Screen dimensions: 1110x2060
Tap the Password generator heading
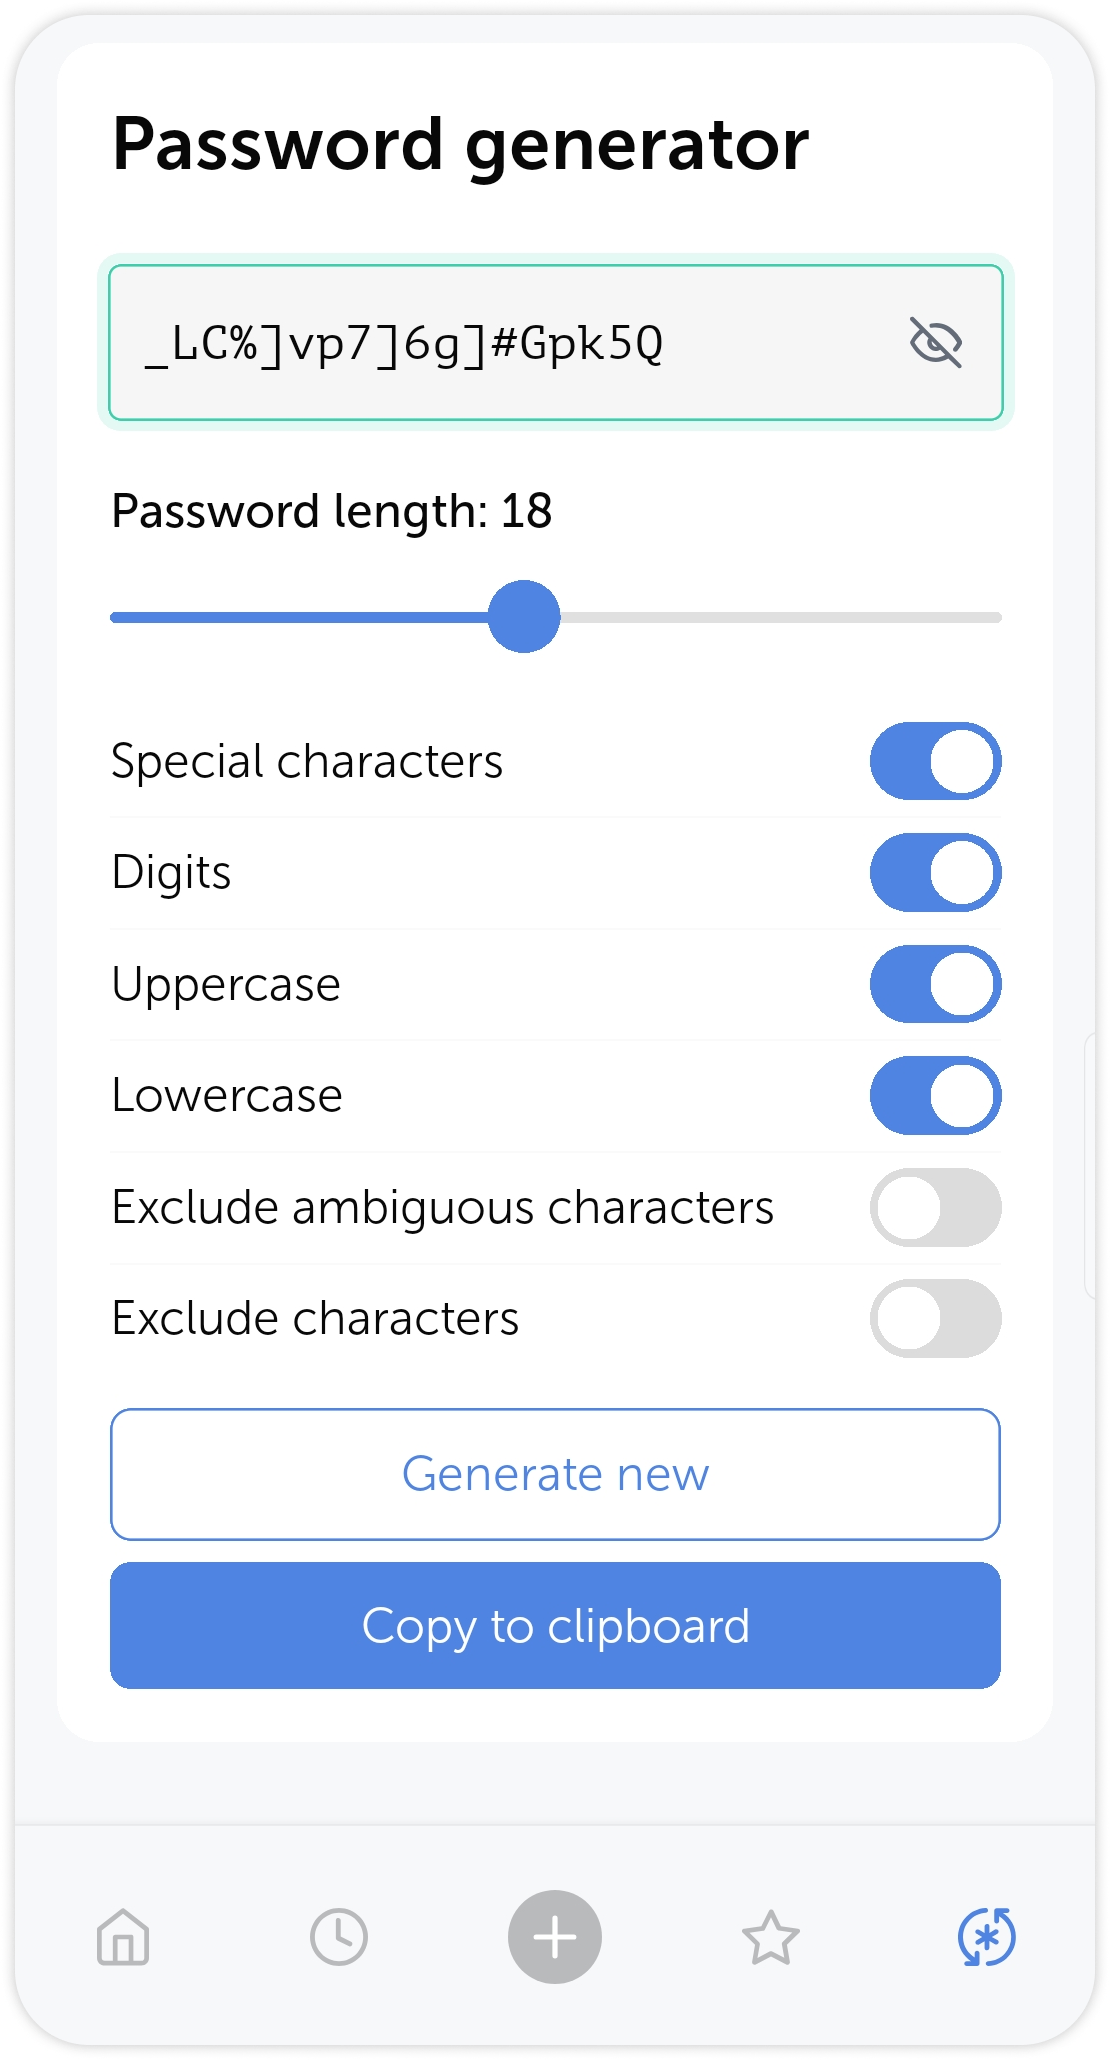(x=460, y=144)
